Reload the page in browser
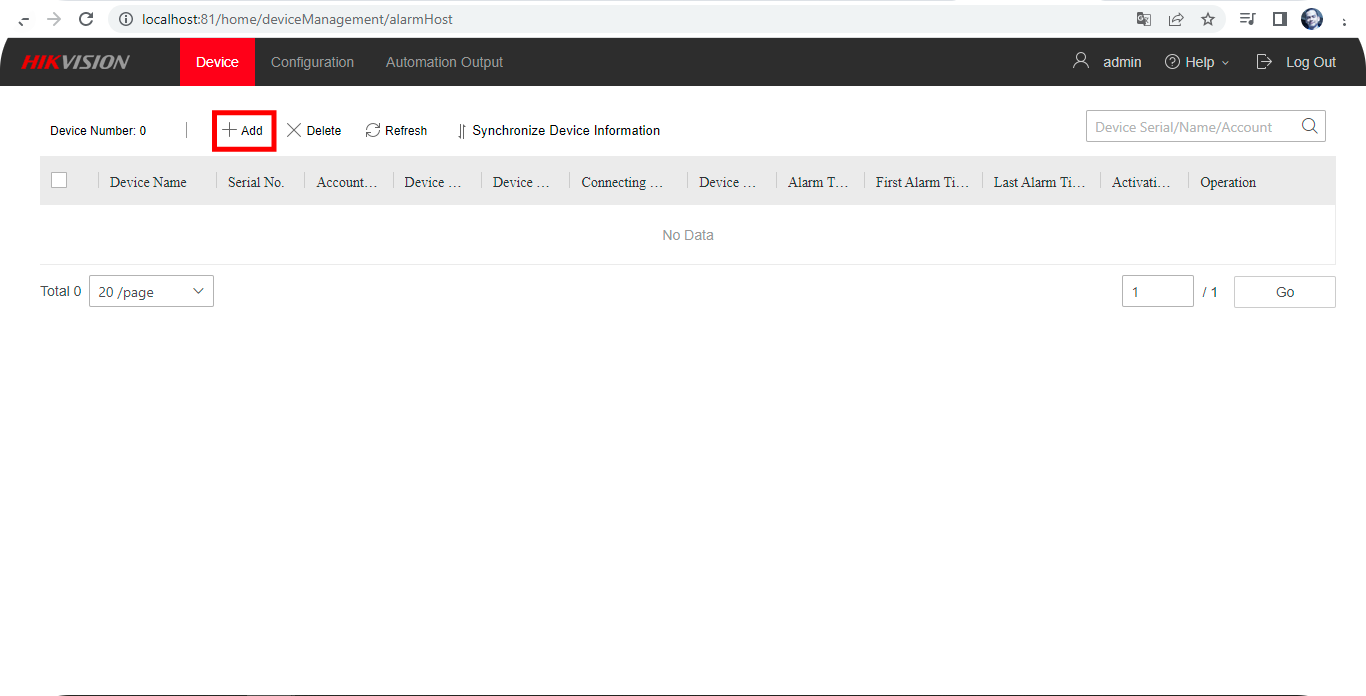Viewport: 1366px width, 696px height. (86, 19)
